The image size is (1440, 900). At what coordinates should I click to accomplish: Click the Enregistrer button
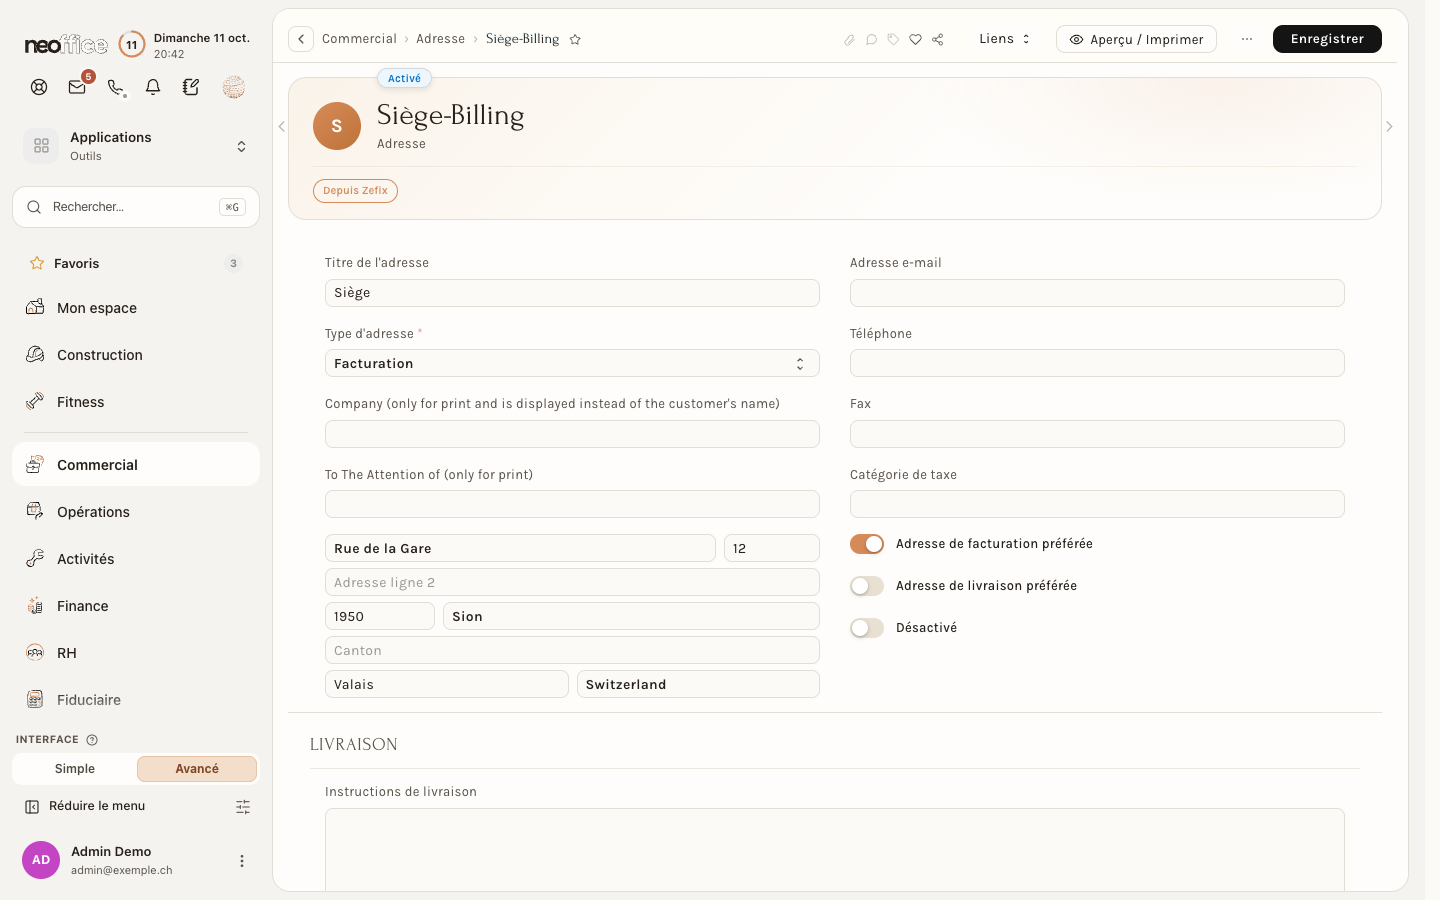click(1327, 39)
